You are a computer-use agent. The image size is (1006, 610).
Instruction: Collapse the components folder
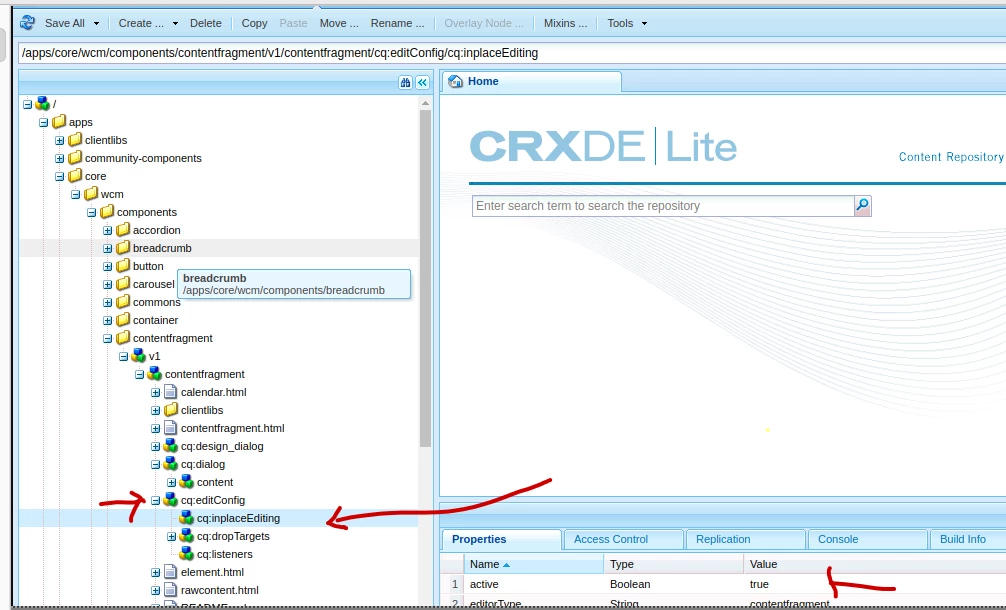[x=92, y=212]
